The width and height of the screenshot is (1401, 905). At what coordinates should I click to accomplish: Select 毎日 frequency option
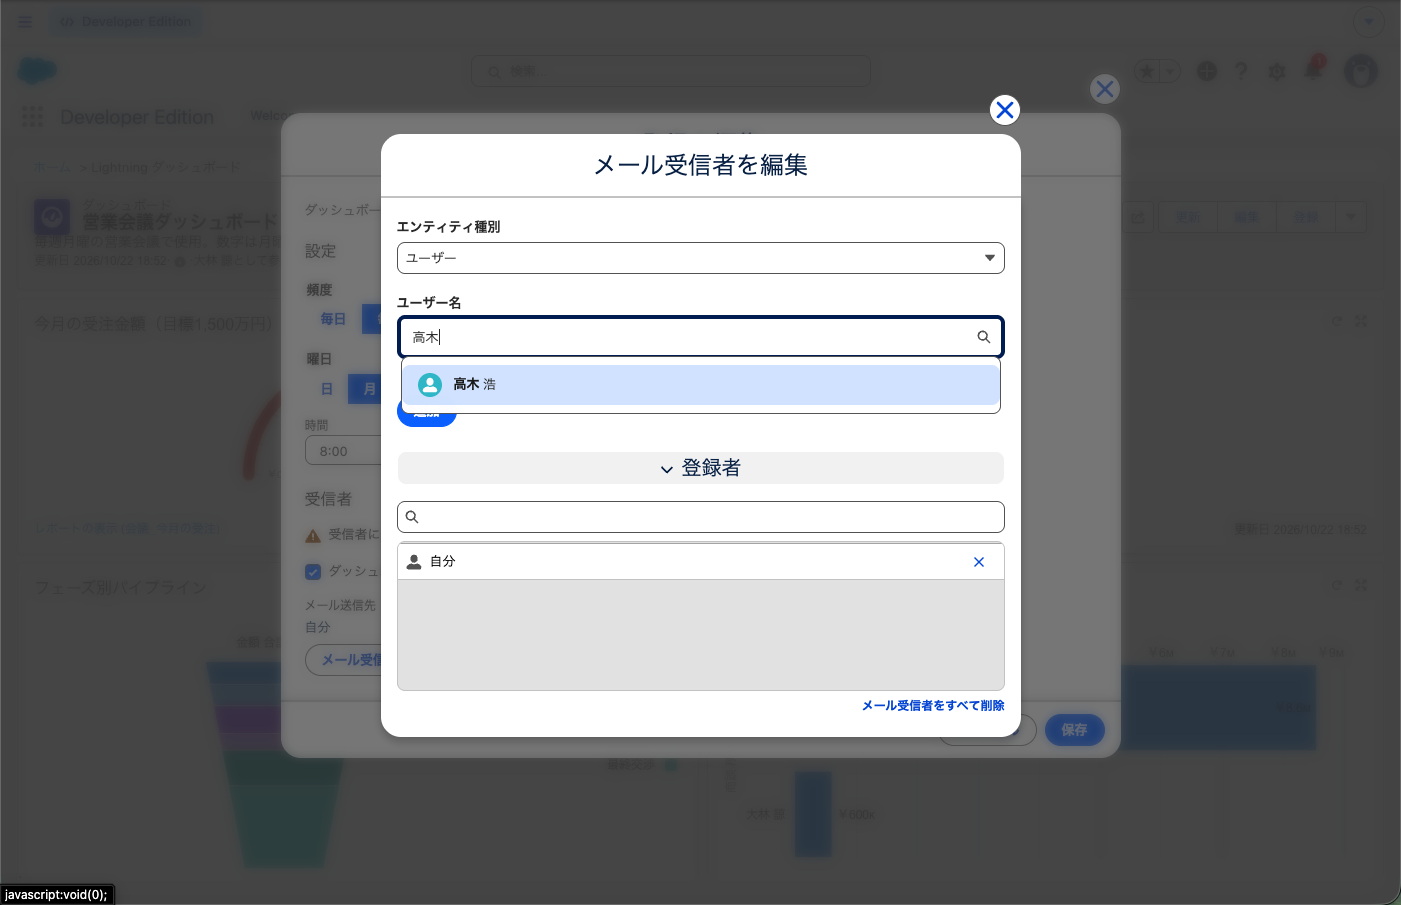[333, 319]
